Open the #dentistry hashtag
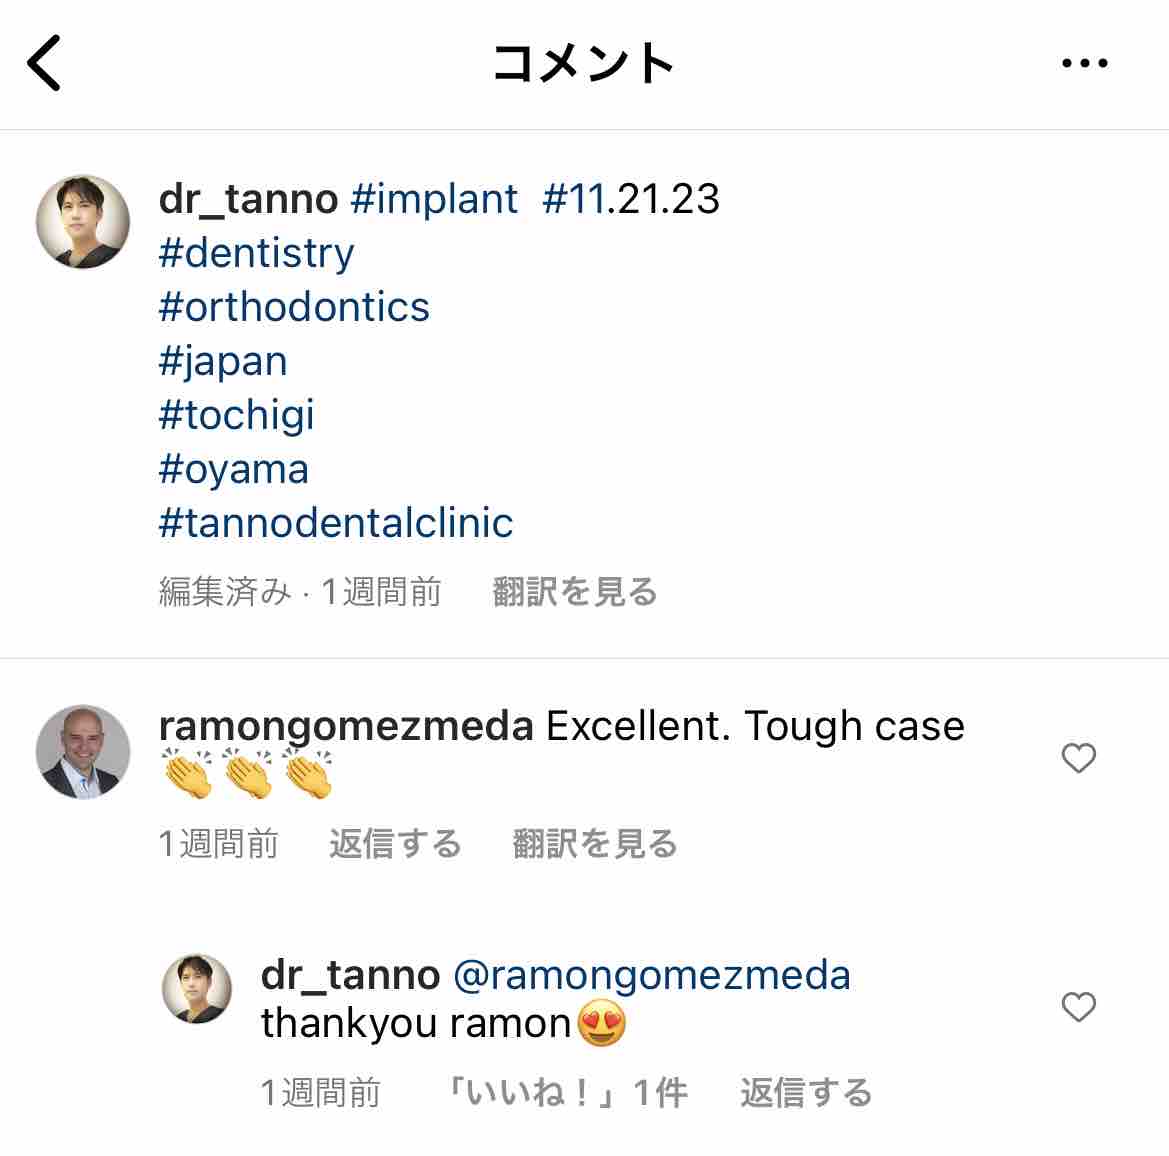The height and width of the screenshot is (1156, 1169). [256, 253]
